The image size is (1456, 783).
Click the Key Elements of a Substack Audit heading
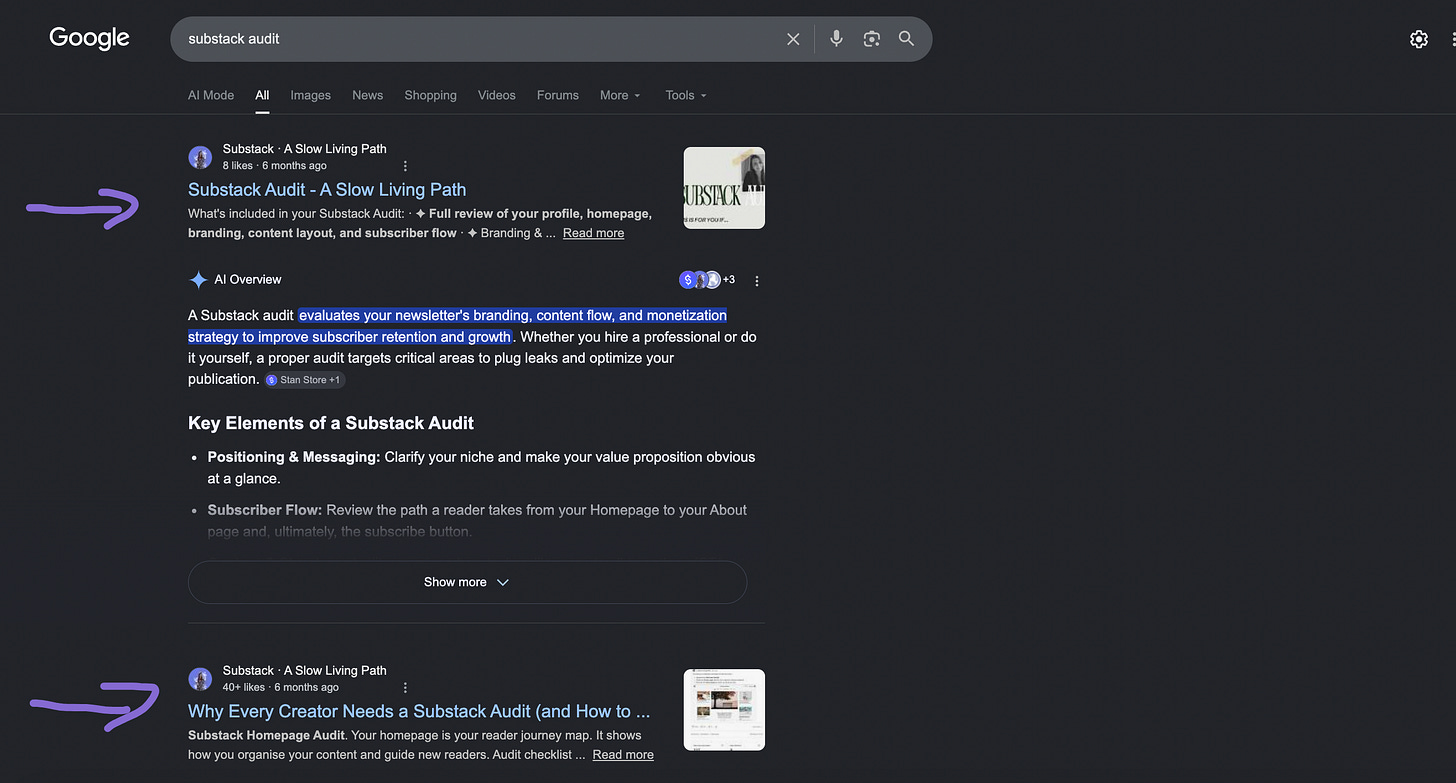pyautogui.click(x=331, y=423)
